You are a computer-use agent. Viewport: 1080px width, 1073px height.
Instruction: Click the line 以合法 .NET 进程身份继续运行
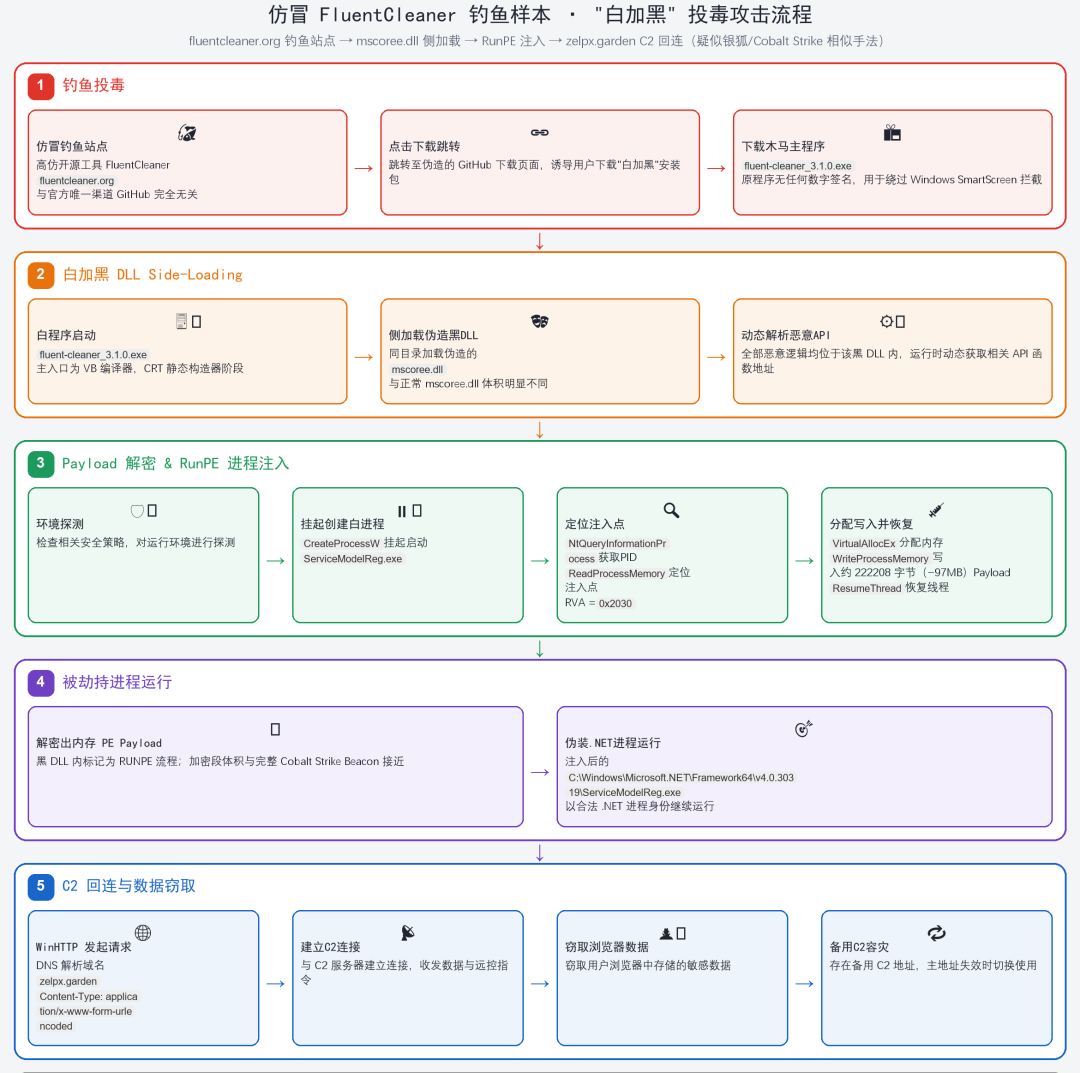coord(639,806)
